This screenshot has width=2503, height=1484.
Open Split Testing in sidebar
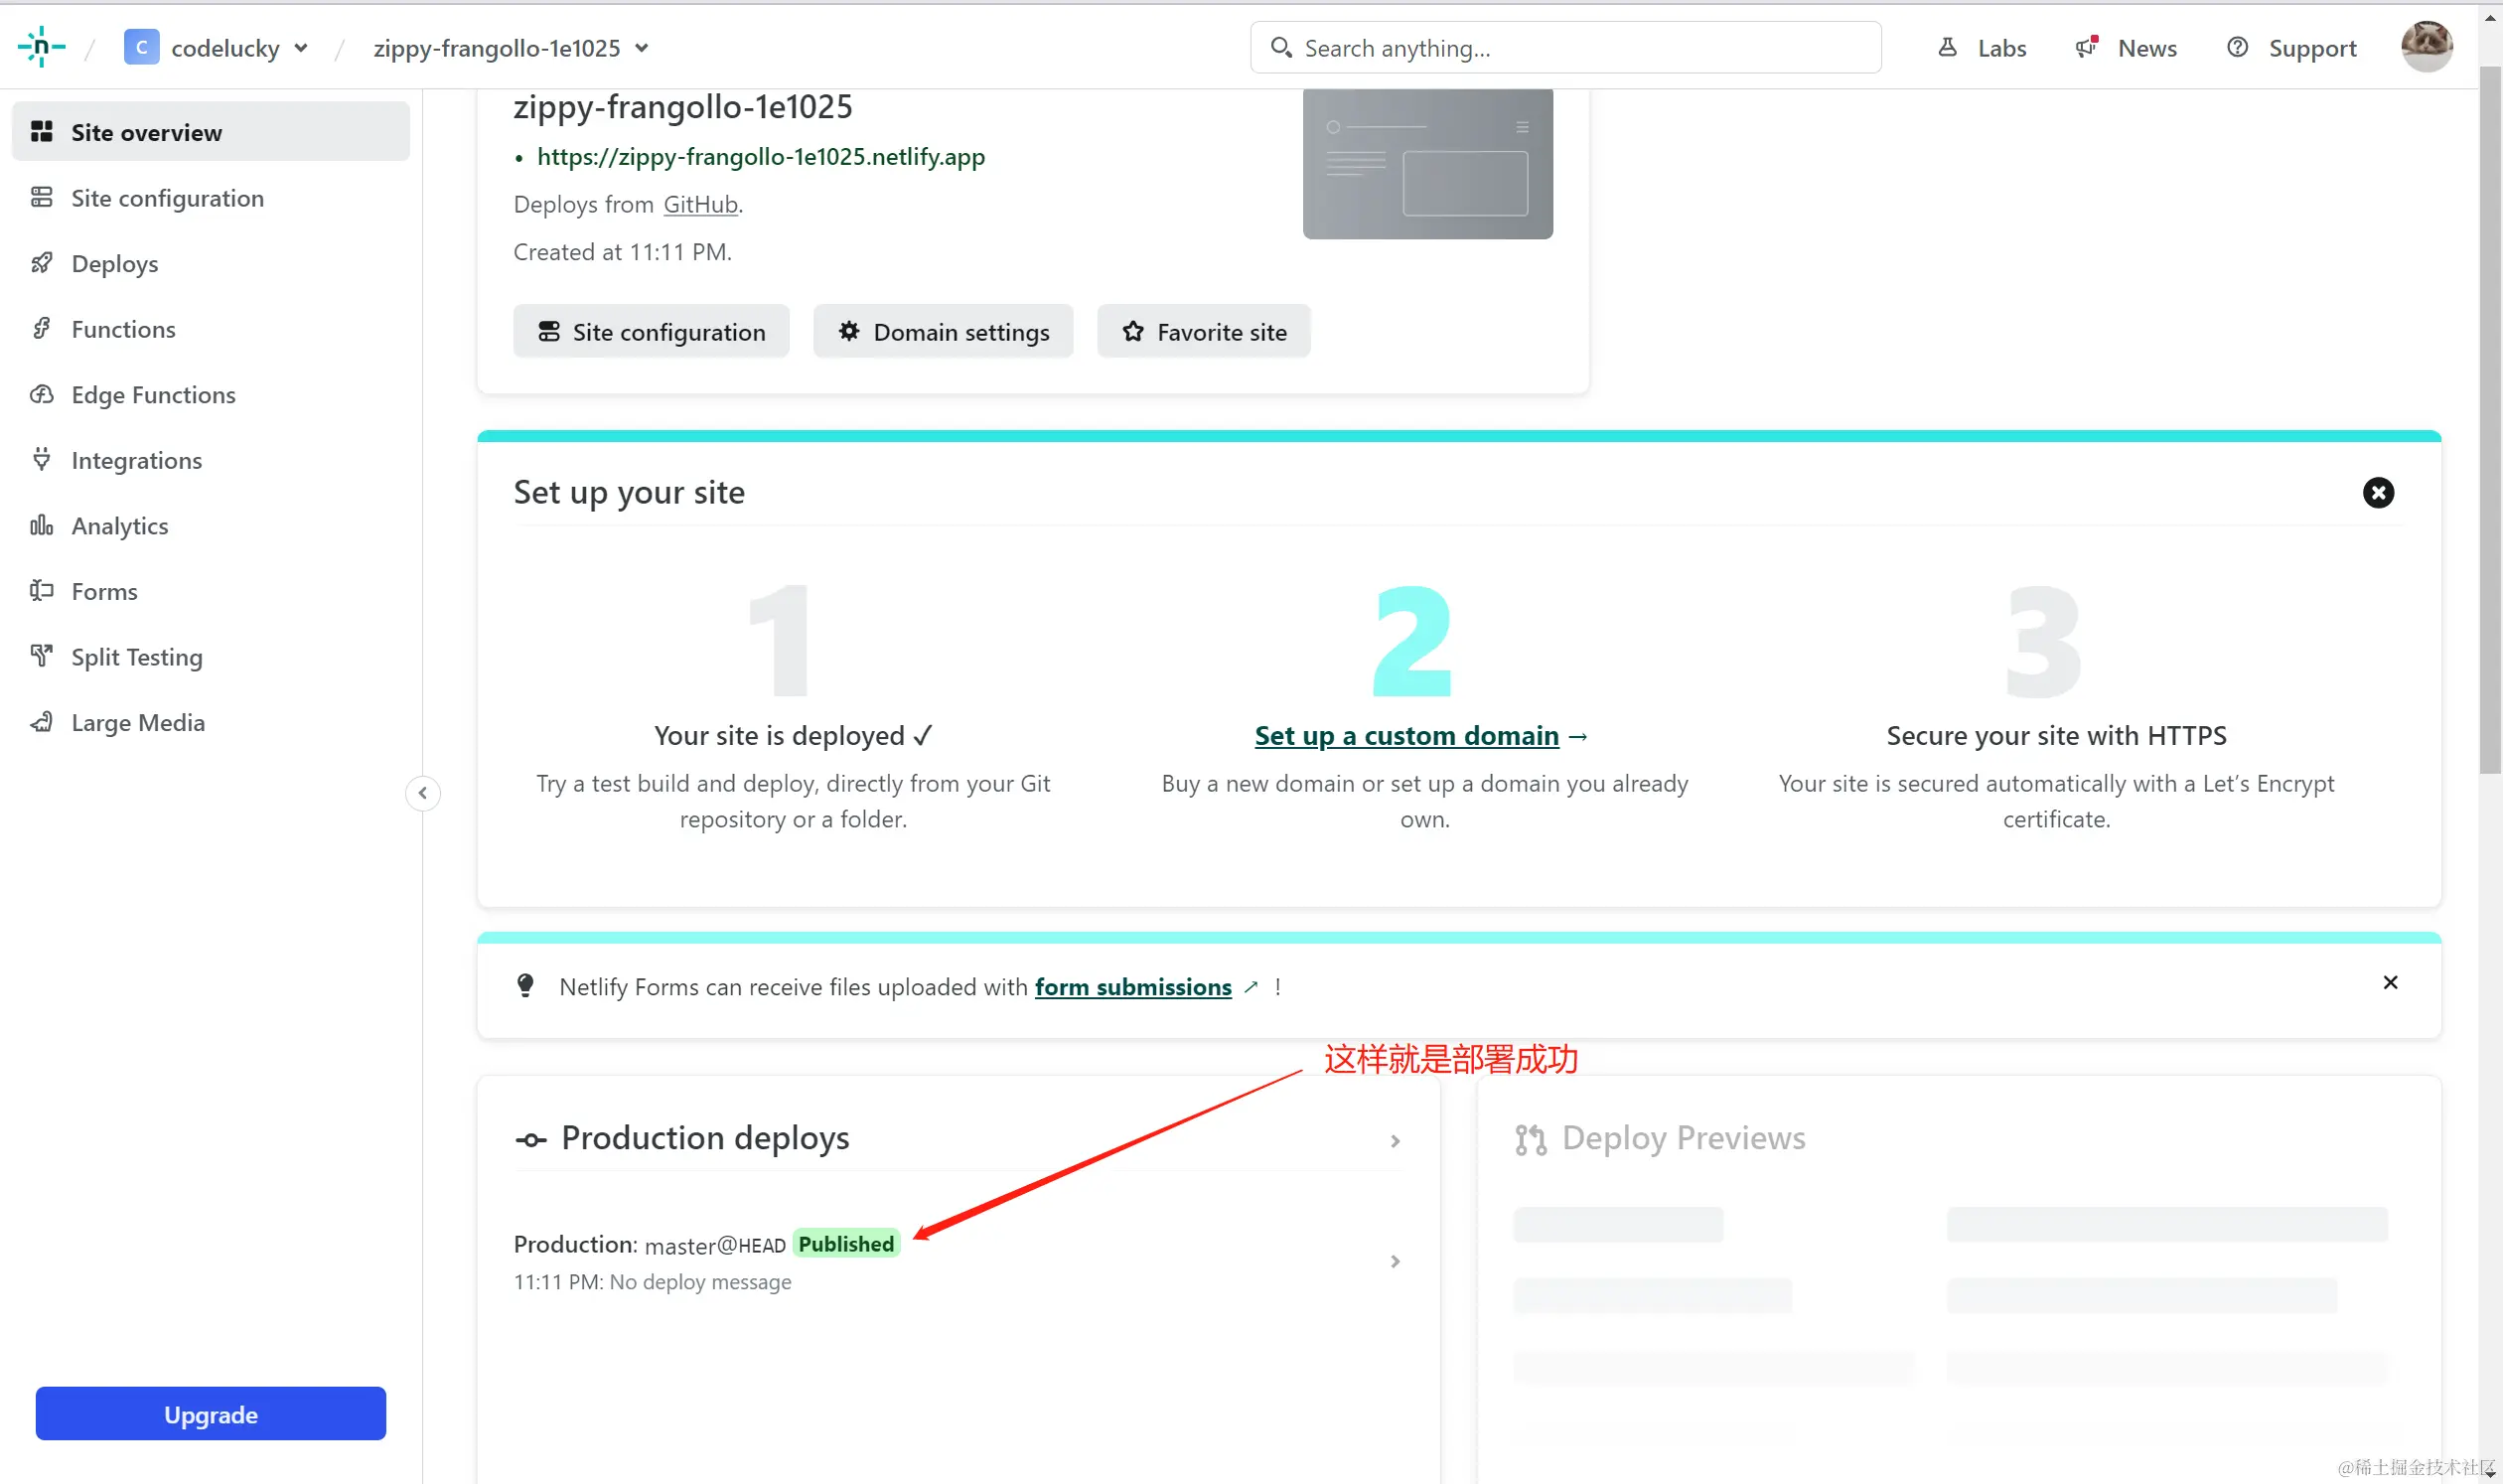(210, 656)
